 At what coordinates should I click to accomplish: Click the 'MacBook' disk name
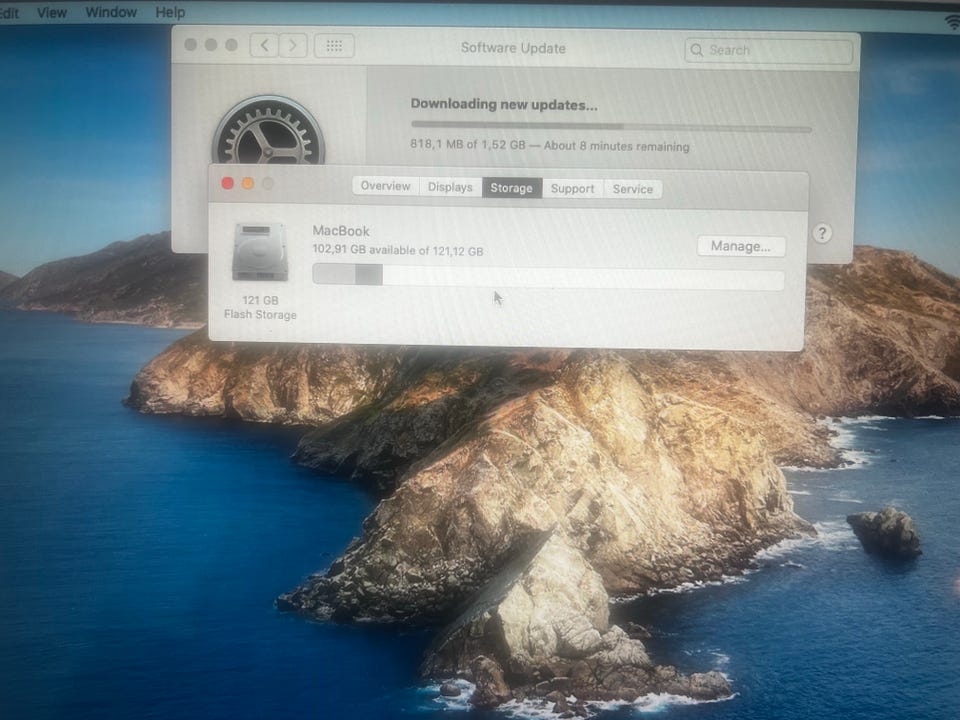(341, 231)
